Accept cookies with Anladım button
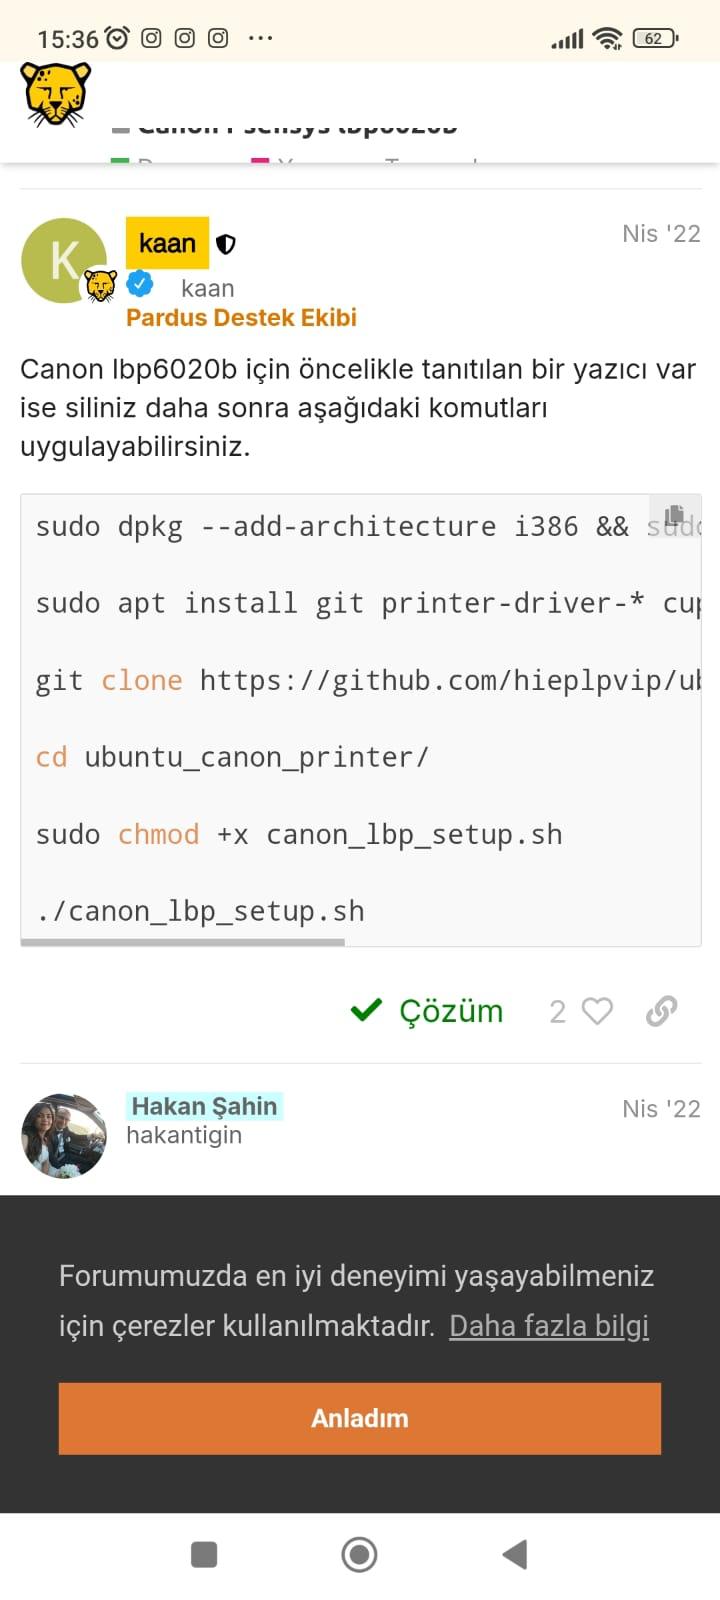Image resolution: width=720 pixels, height=1600 pixels. (360, 1418)
